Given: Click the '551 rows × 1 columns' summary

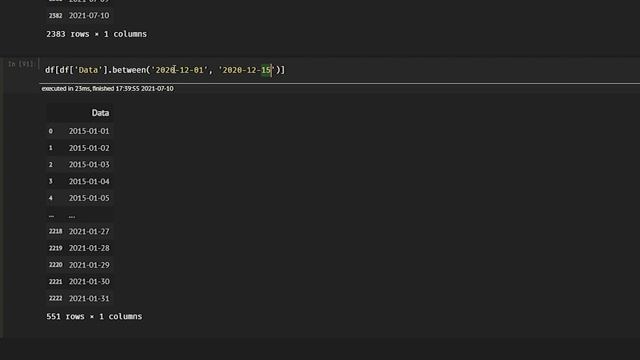Looking at the screenshot, I should click(94, 316).
